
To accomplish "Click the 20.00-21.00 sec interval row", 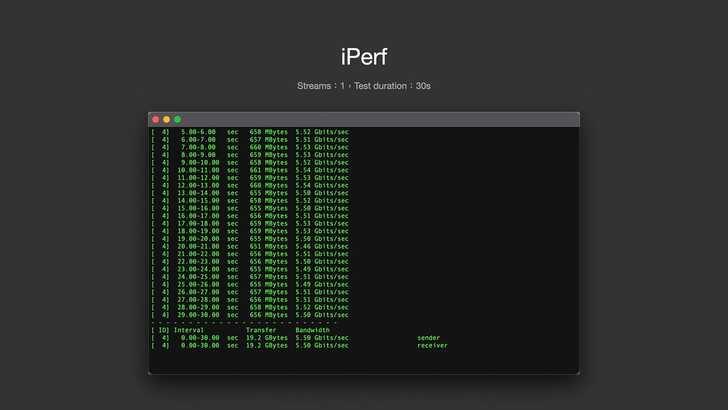I will coord(250,246).
